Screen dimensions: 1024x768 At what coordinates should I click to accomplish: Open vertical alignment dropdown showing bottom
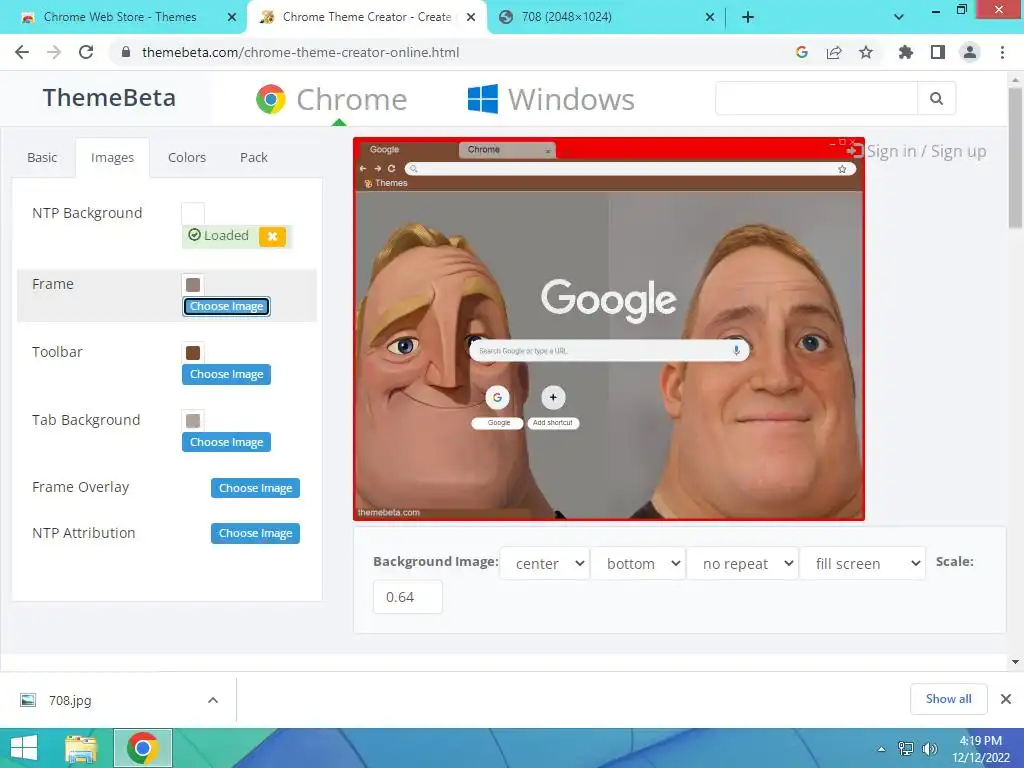click(x=638, y=563)
